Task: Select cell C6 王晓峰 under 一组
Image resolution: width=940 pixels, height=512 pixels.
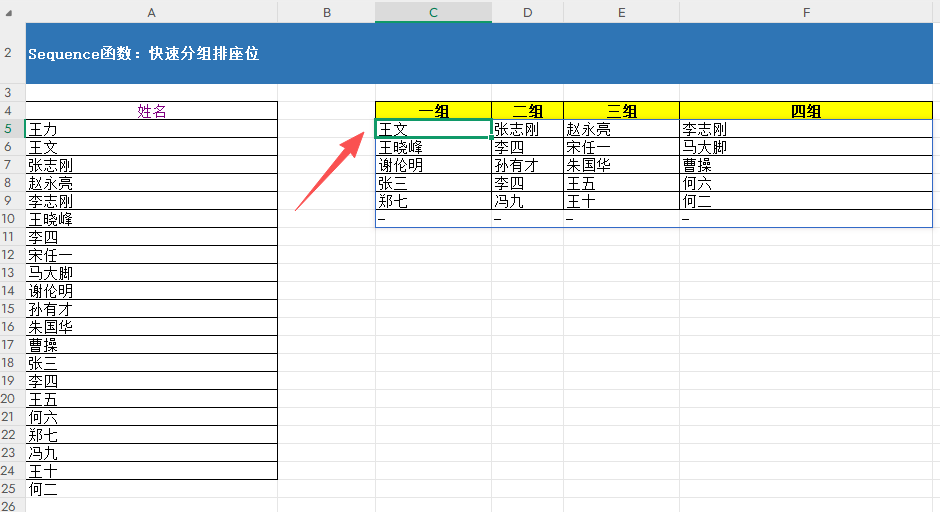Action: (x=433, y=147)
